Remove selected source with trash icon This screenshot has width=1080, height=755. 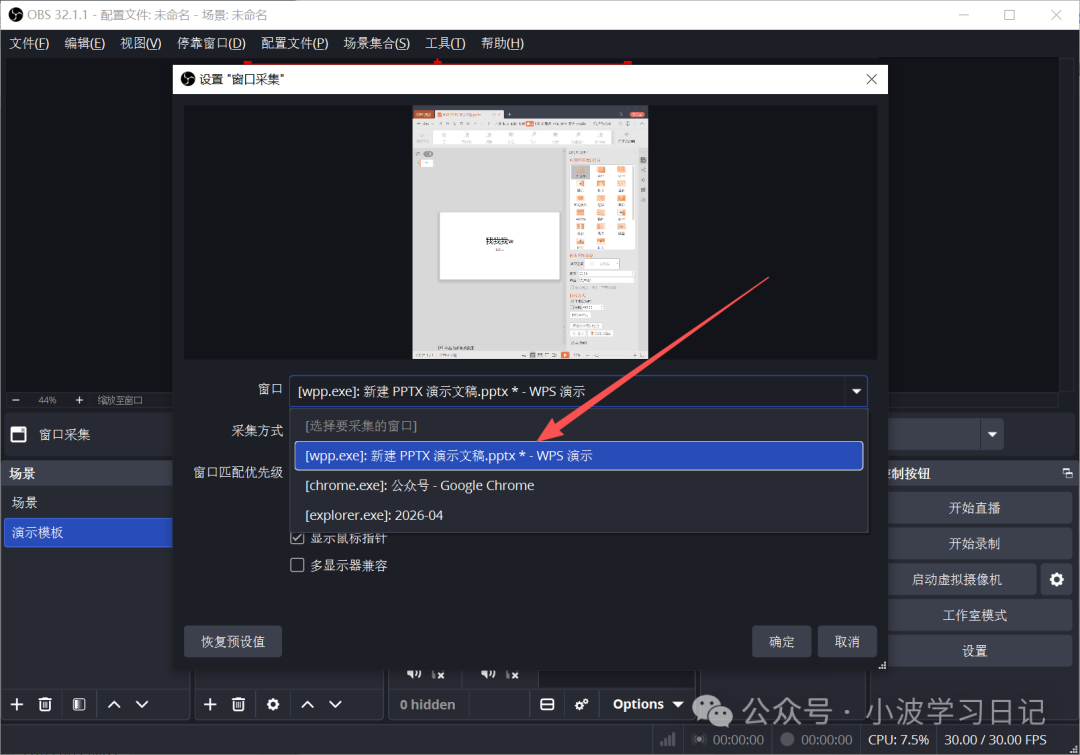click(238, 704)
